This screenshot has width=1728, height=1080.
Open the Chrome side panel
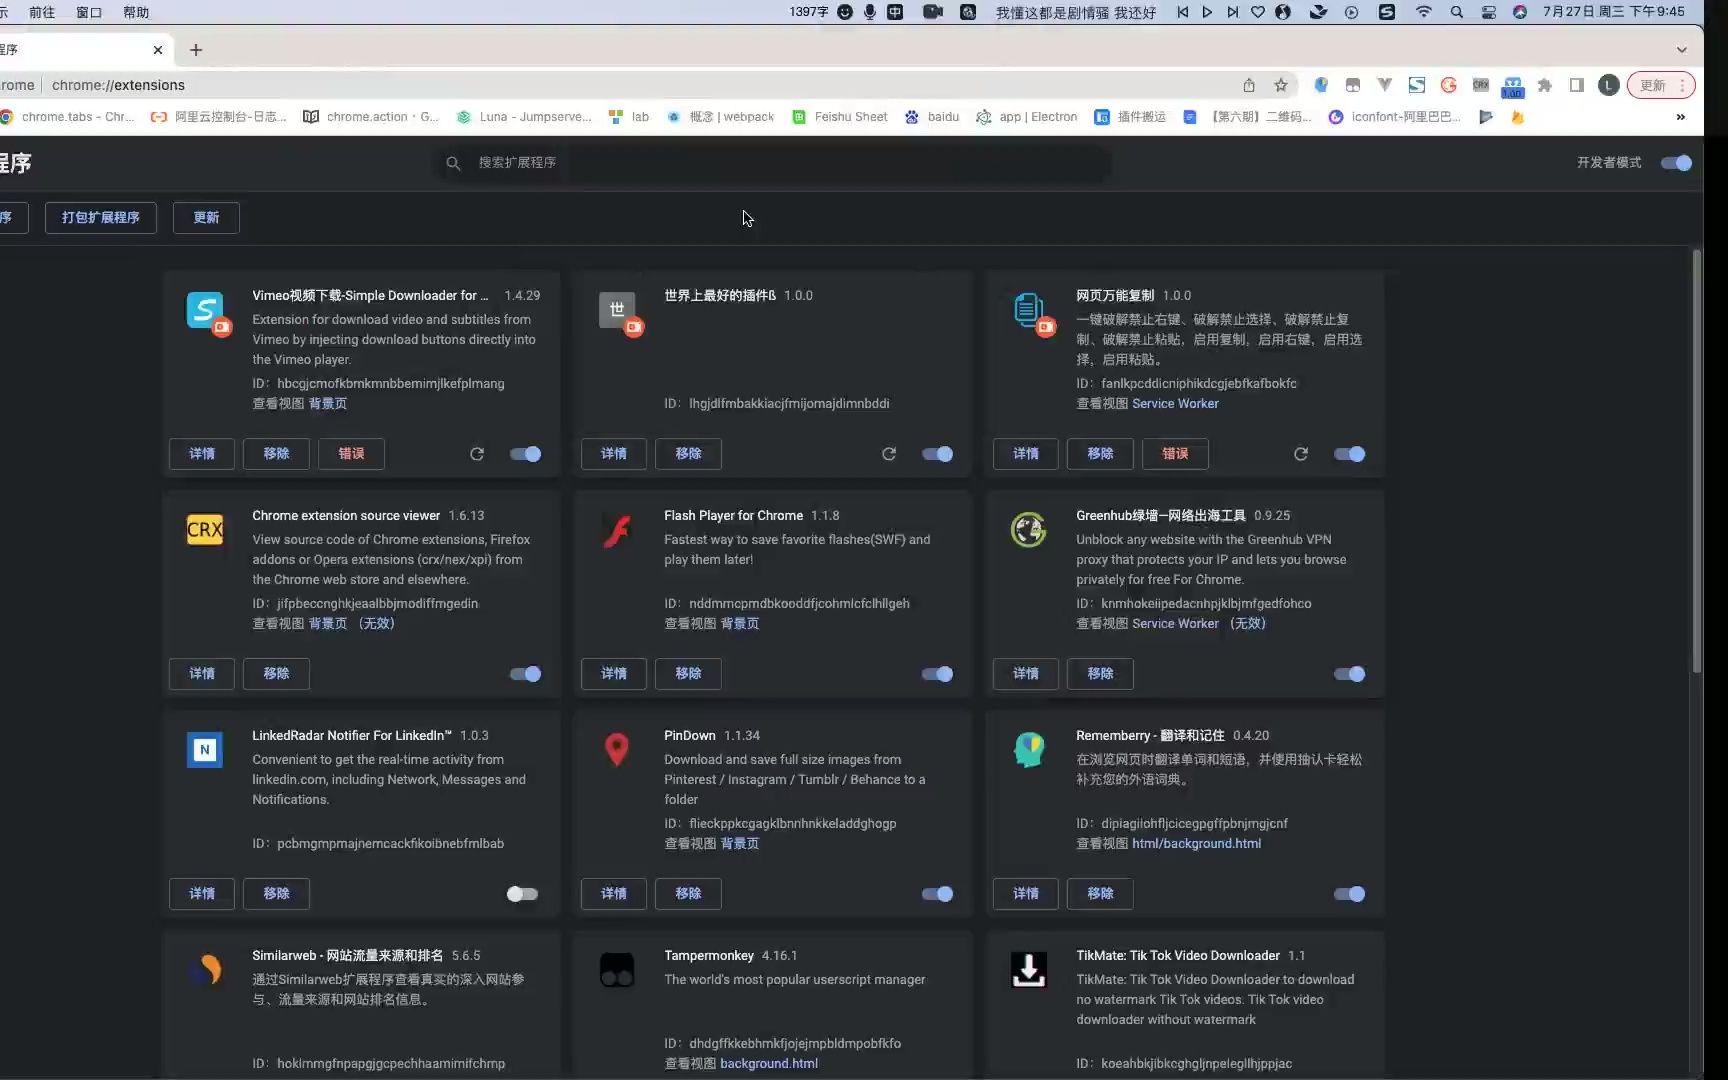[1577, 85]
